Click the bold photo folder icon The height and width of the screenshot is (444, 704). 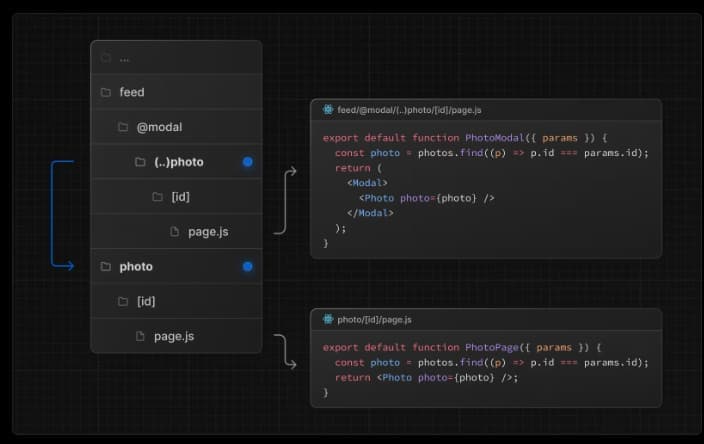[x=106, y=267]
